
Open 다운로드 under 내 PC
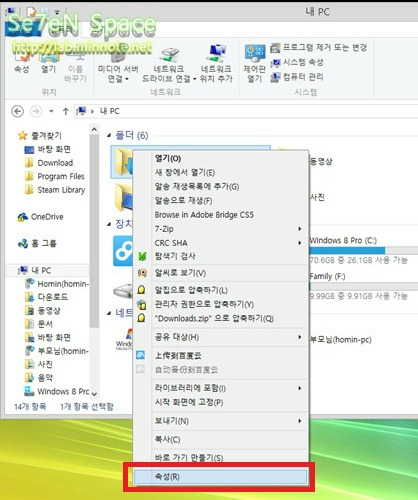(47, 297)
